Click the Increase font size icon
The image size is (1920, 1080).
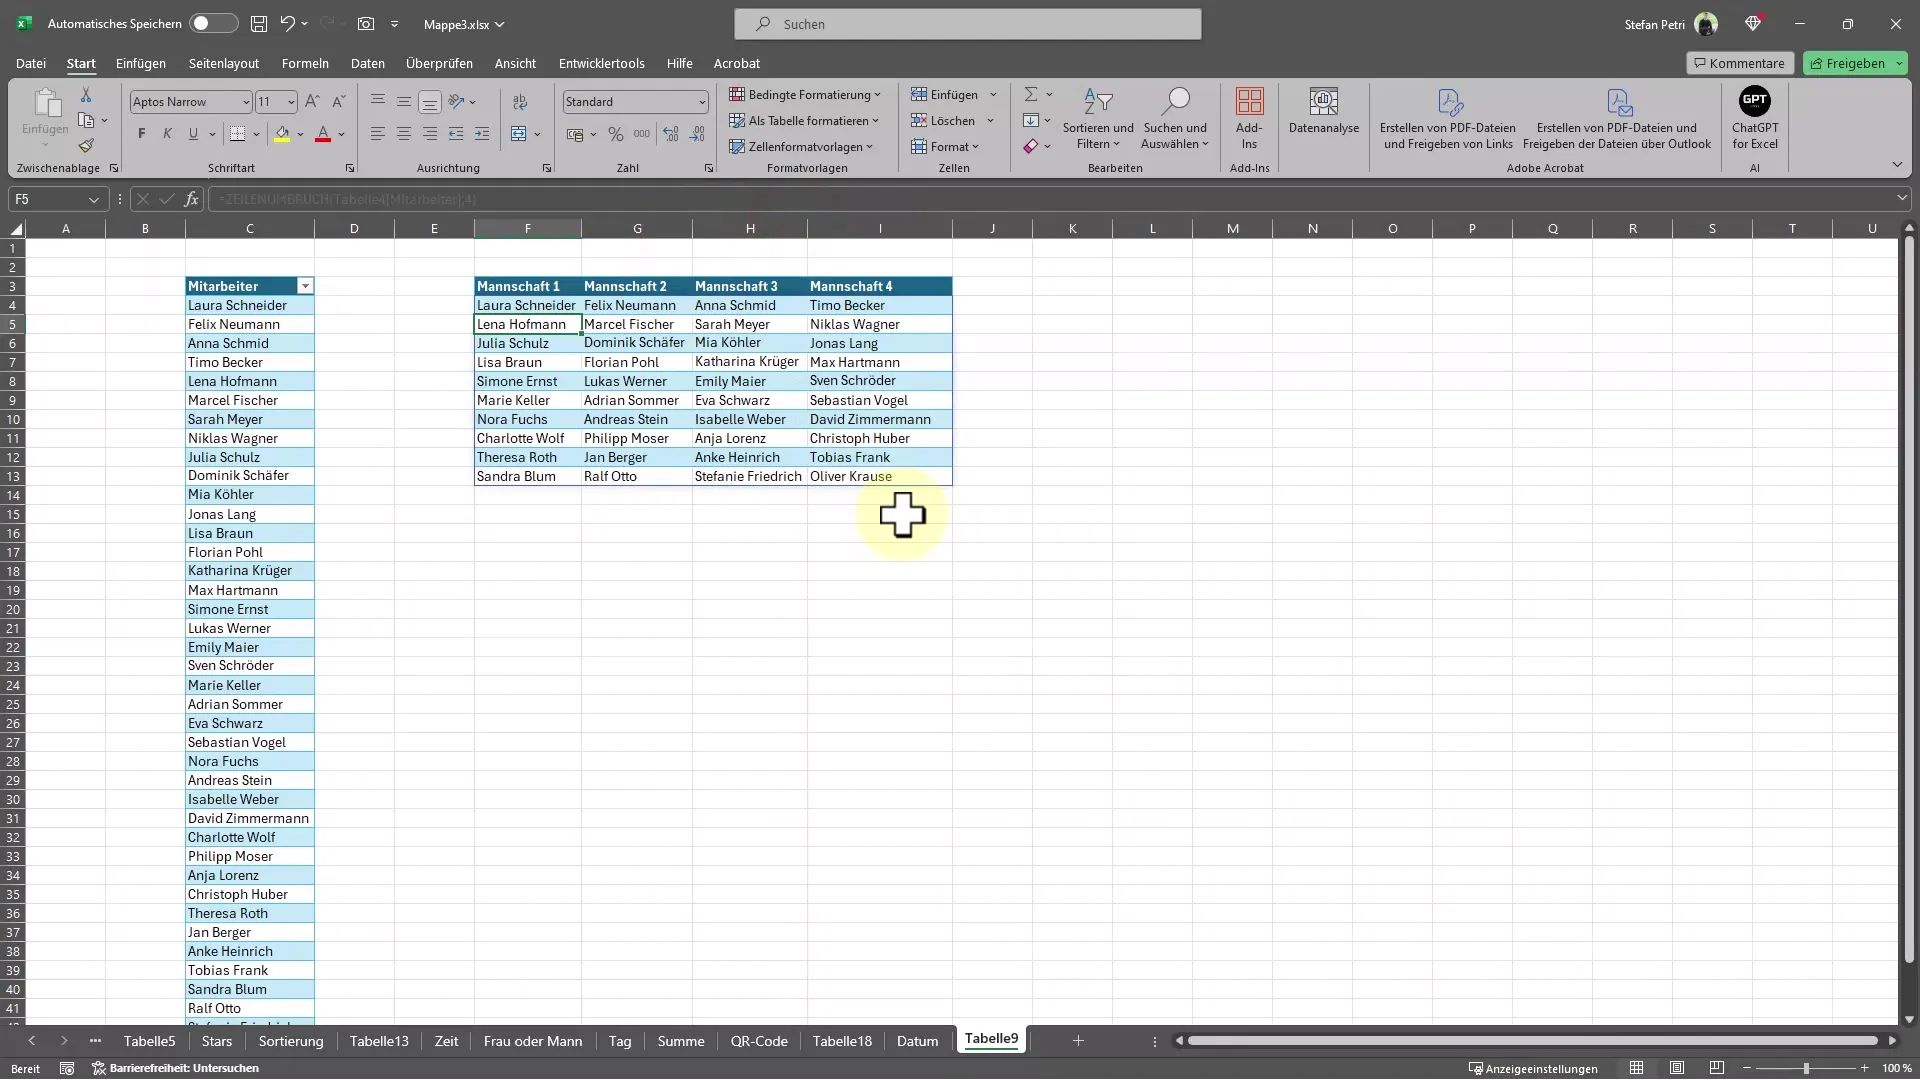coord(312,102)
